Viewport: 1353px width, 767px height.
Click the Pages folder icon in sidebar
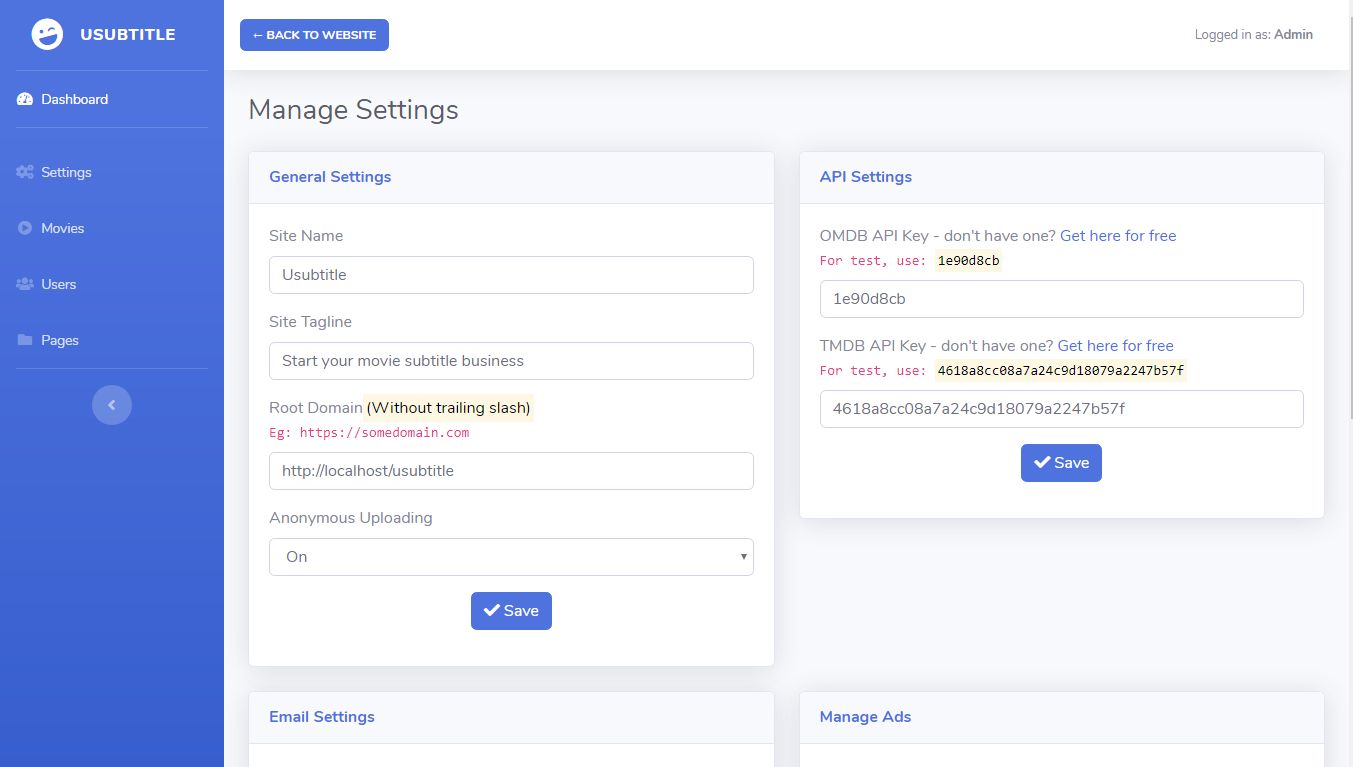25,340
